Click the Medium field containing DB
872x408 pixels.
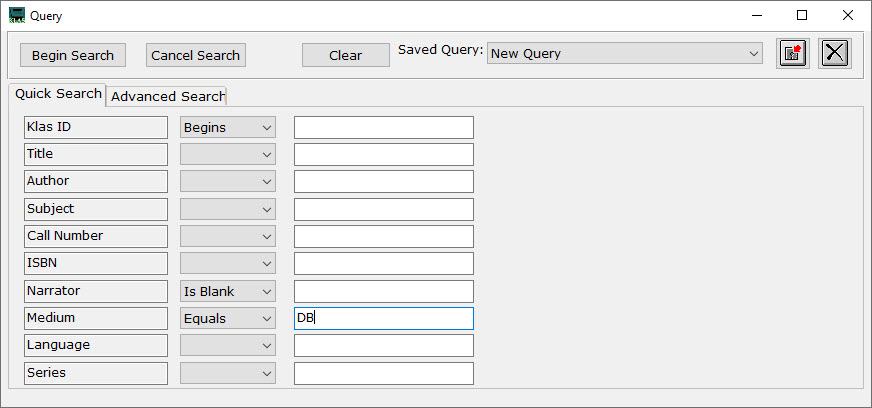pyautogui.click(x=383, y=318)
